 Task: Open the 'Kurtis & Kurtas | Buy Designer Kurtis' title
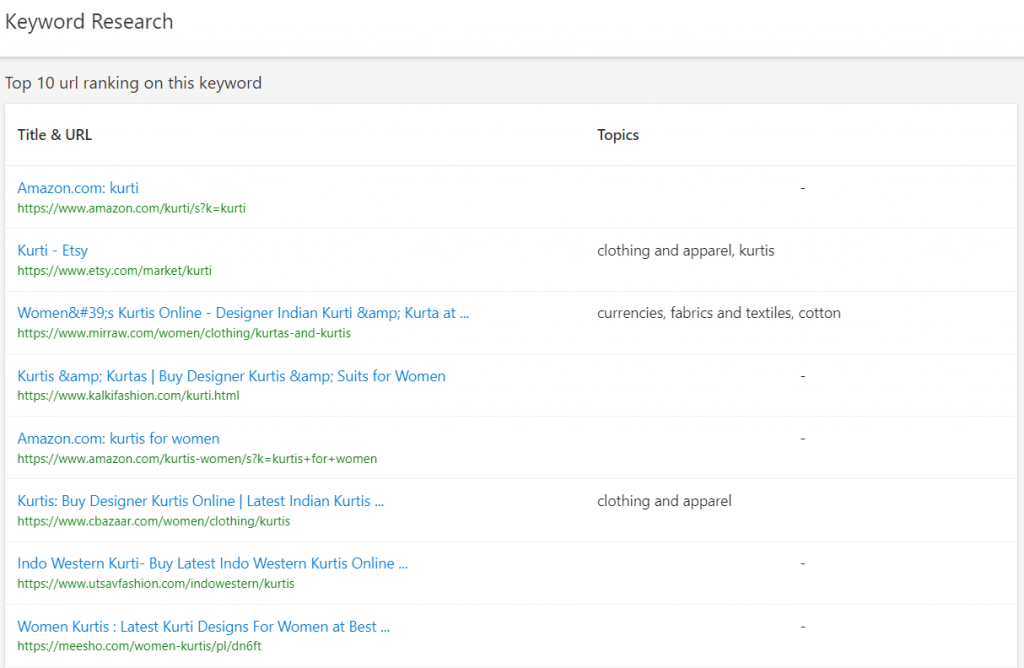(x=231, y=376)
